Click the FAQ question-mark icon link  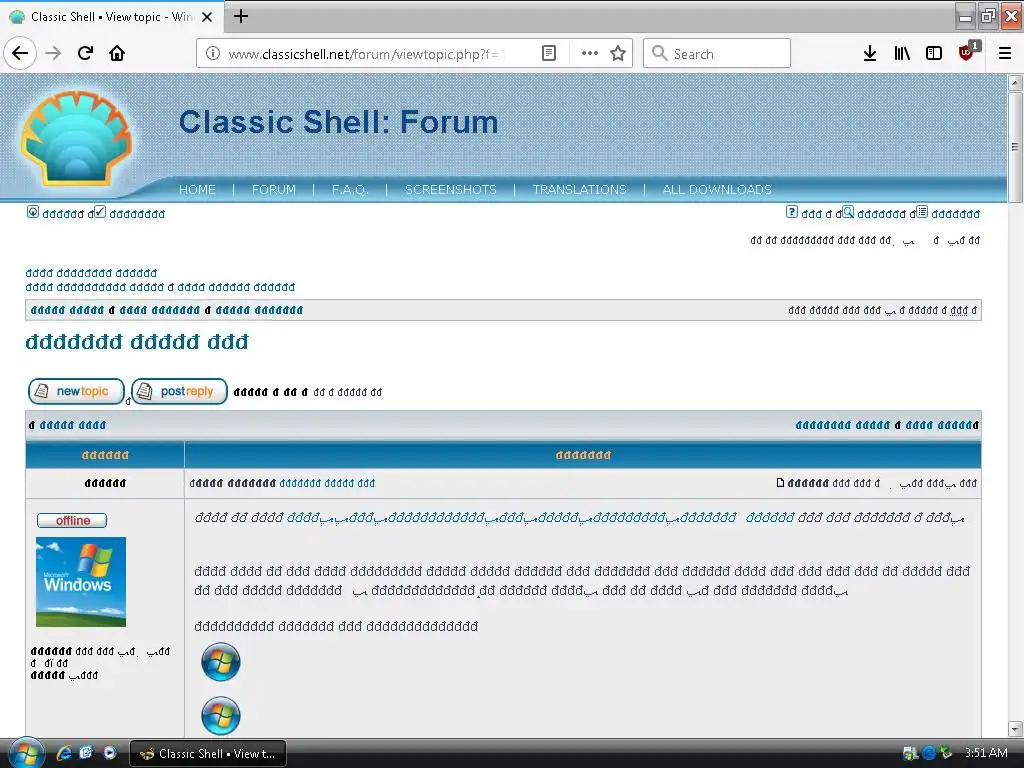point(792,212)
